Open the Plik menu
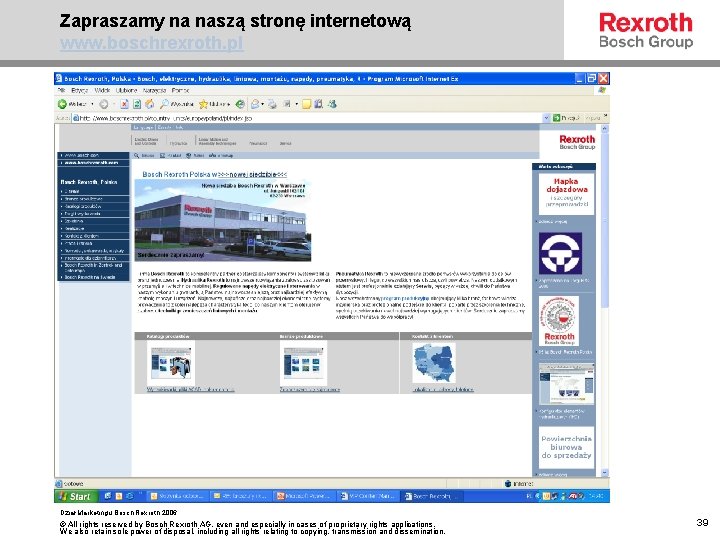 click(62, 90)
